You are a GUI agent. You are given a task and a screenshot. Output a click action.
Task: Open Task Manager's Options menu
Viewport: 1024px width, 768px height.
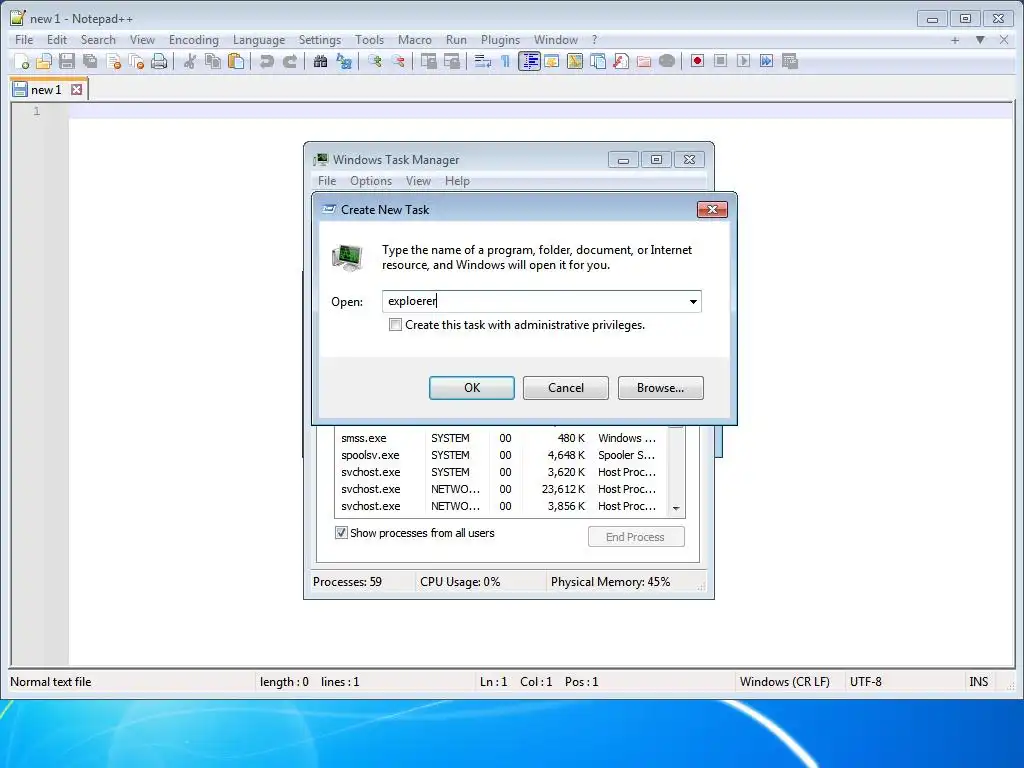tap(371, 181)
